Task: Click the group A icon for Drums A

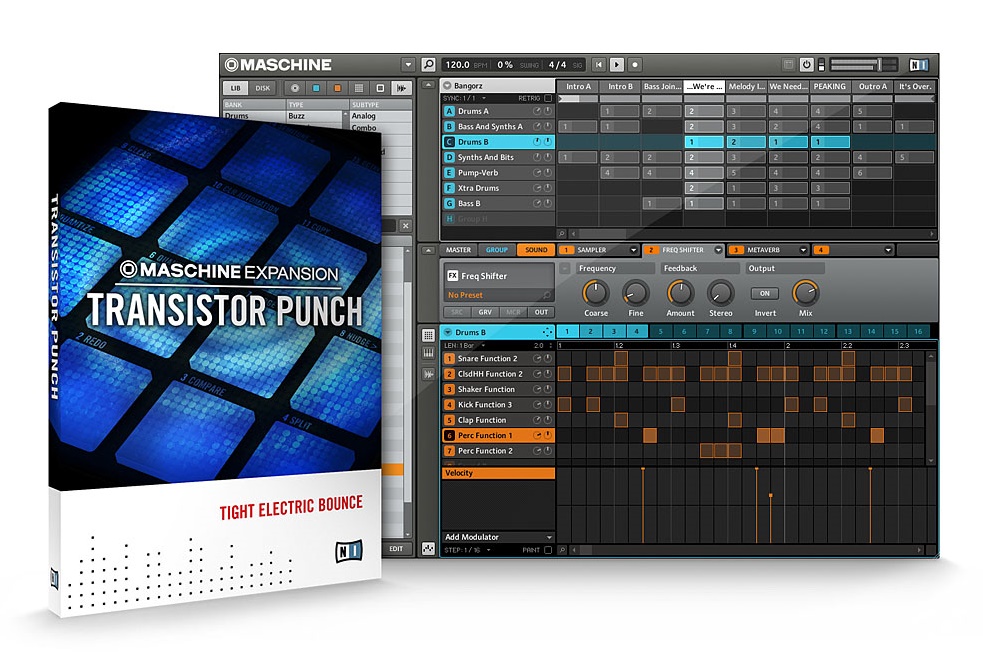Action: tap(449, 111)
